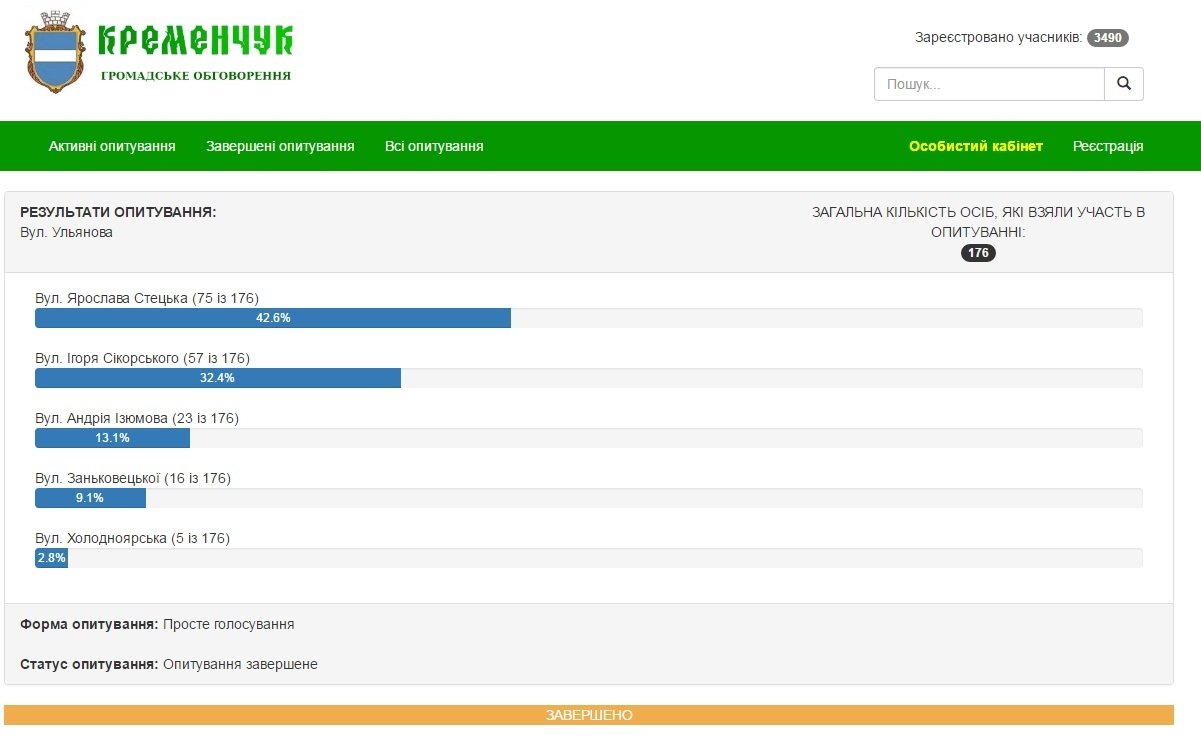Click the magnifying glass search button
The height and width of the screenshot is (745, 1201).
click(x=1123, y=84)
